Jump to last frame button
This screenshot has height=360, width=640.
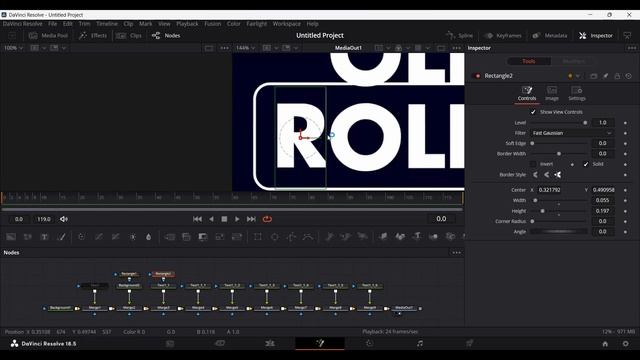pyautogui.click(x=251, y=219)
